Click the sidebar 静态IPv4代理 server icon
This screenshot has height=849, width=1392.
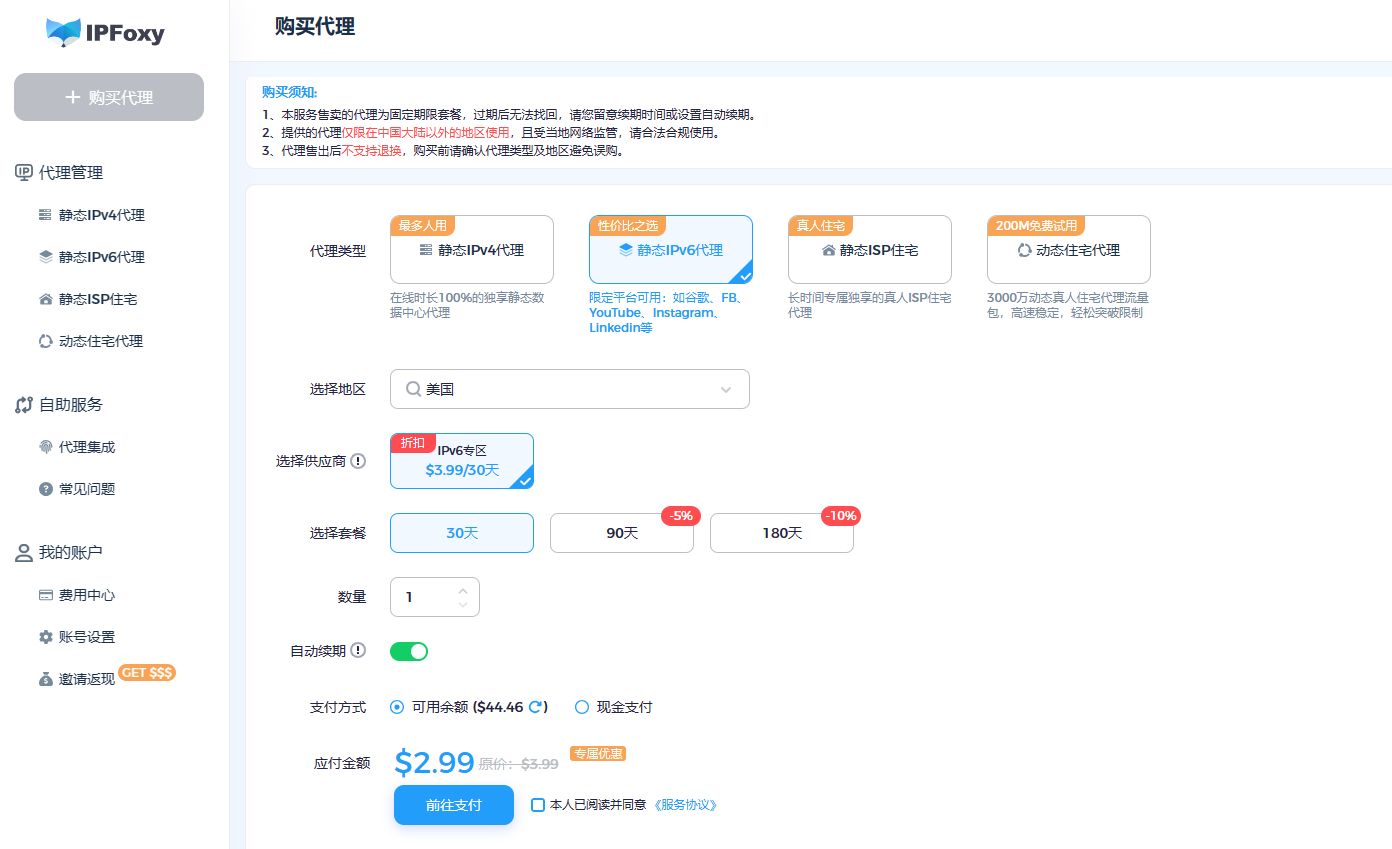click(45, 215)
